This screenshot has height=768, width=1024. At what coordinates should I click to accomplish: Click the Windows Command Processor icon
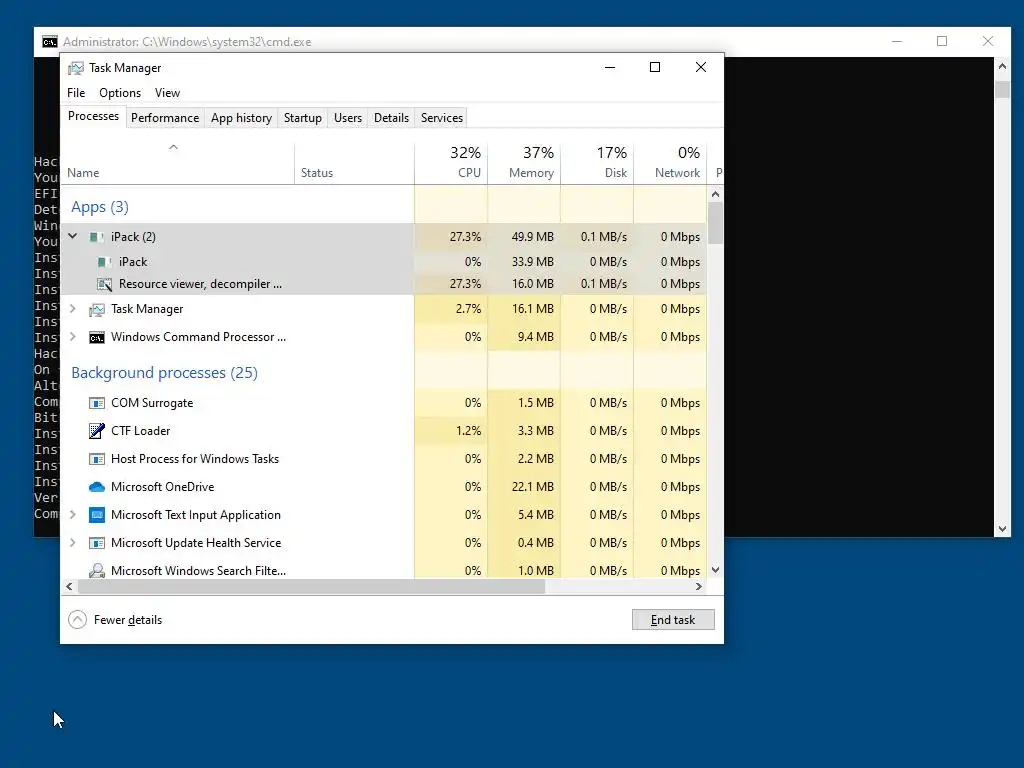click(97, 337)
